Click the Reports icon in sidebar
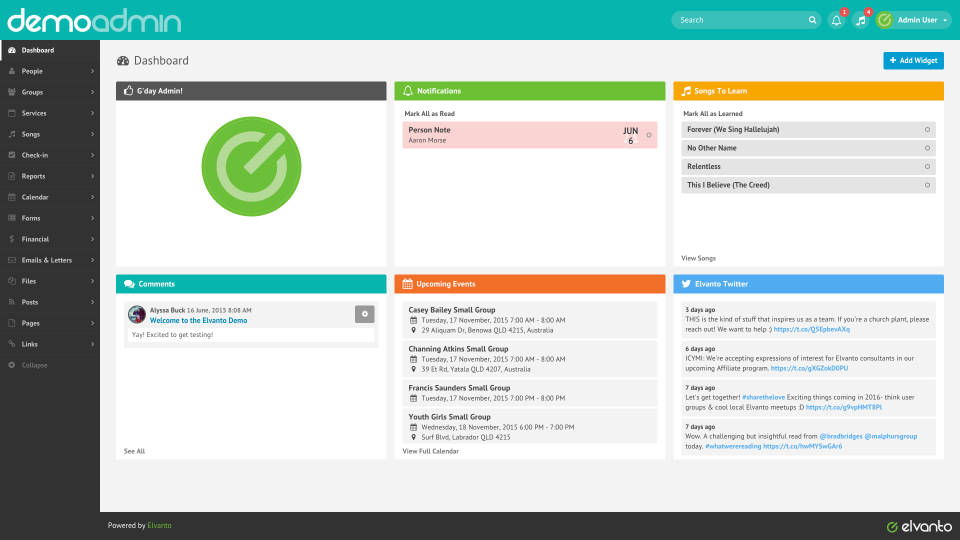The image size is (960, 540). 12,176
